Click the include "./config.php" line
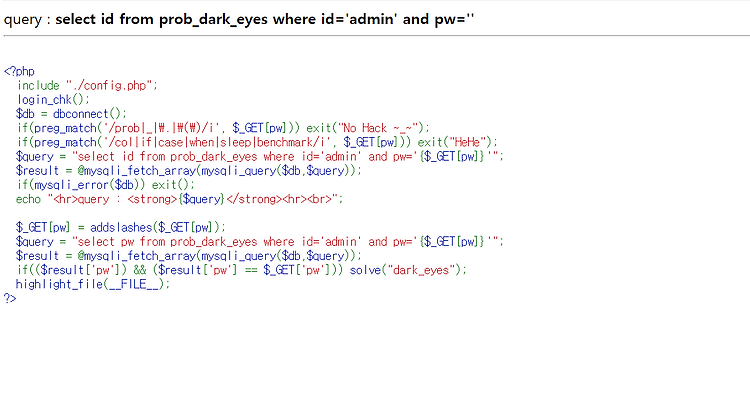This screenshot has width=750, height=397. (x=87, y=86)
